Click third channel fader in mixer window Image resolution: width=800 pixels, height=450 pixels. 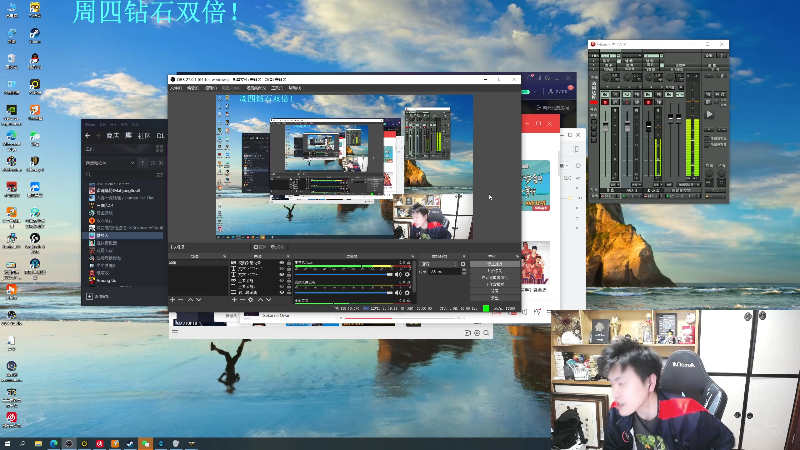tap(648, 127)
